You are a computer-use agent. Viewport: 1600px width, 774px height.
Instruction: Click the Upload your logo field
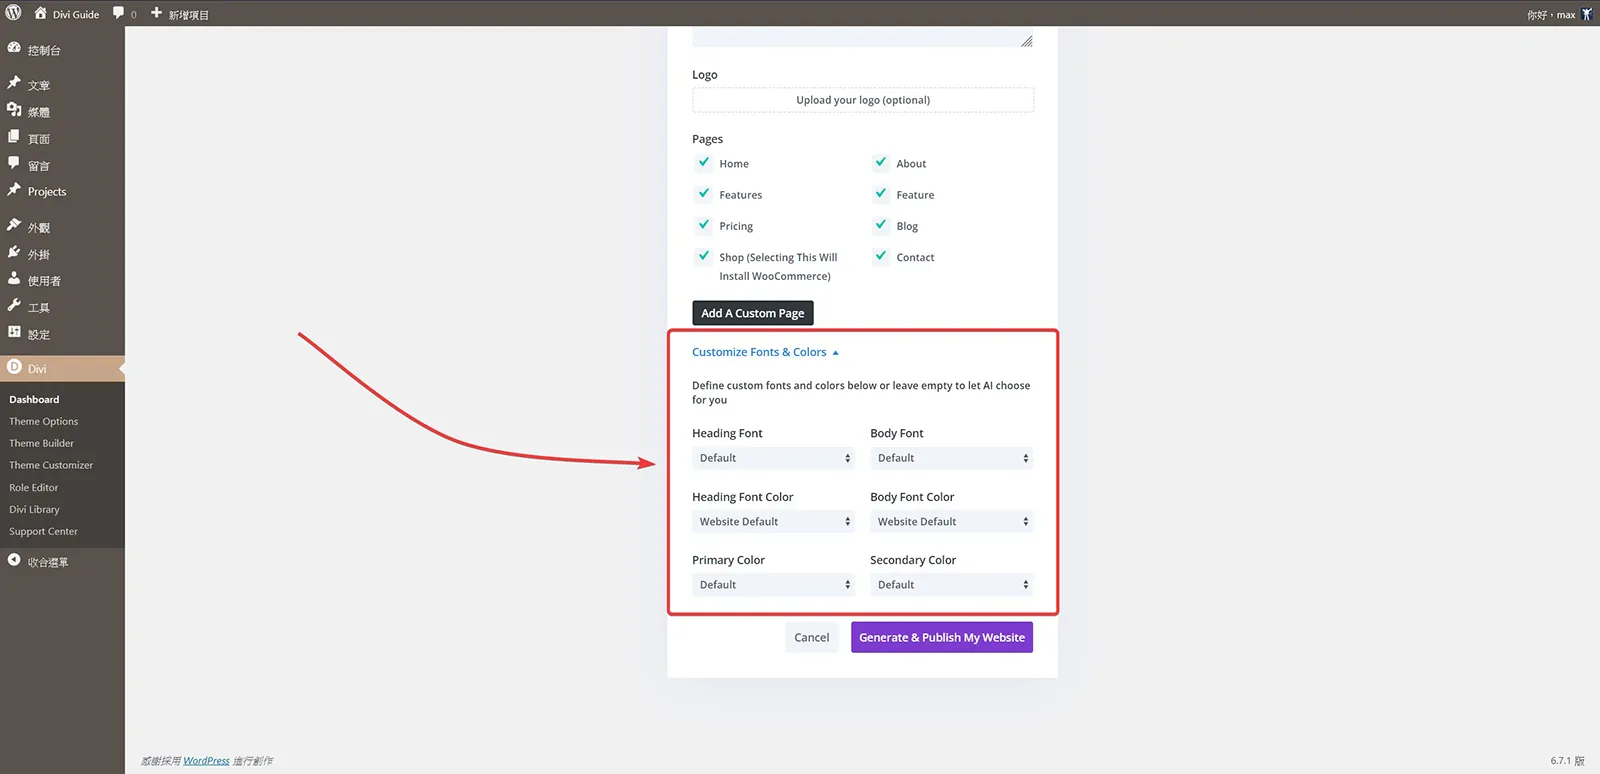863,100
